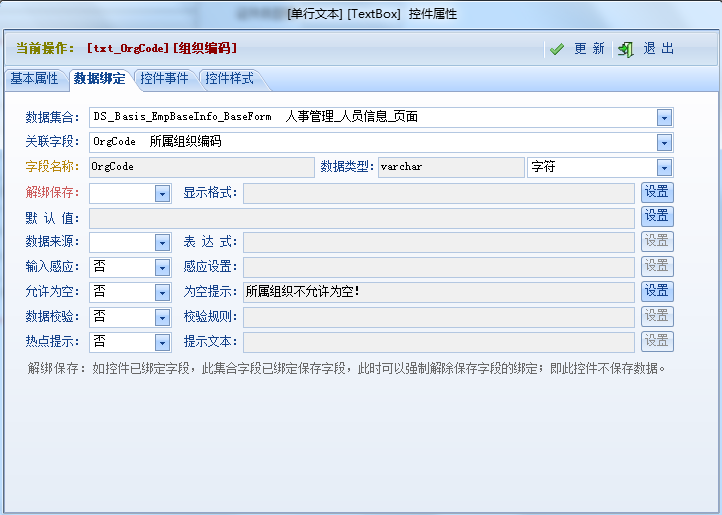The width and height of the screenshot is (722, 515).
Task: Expand the 数据集合 dropdown
Action: 664,117
